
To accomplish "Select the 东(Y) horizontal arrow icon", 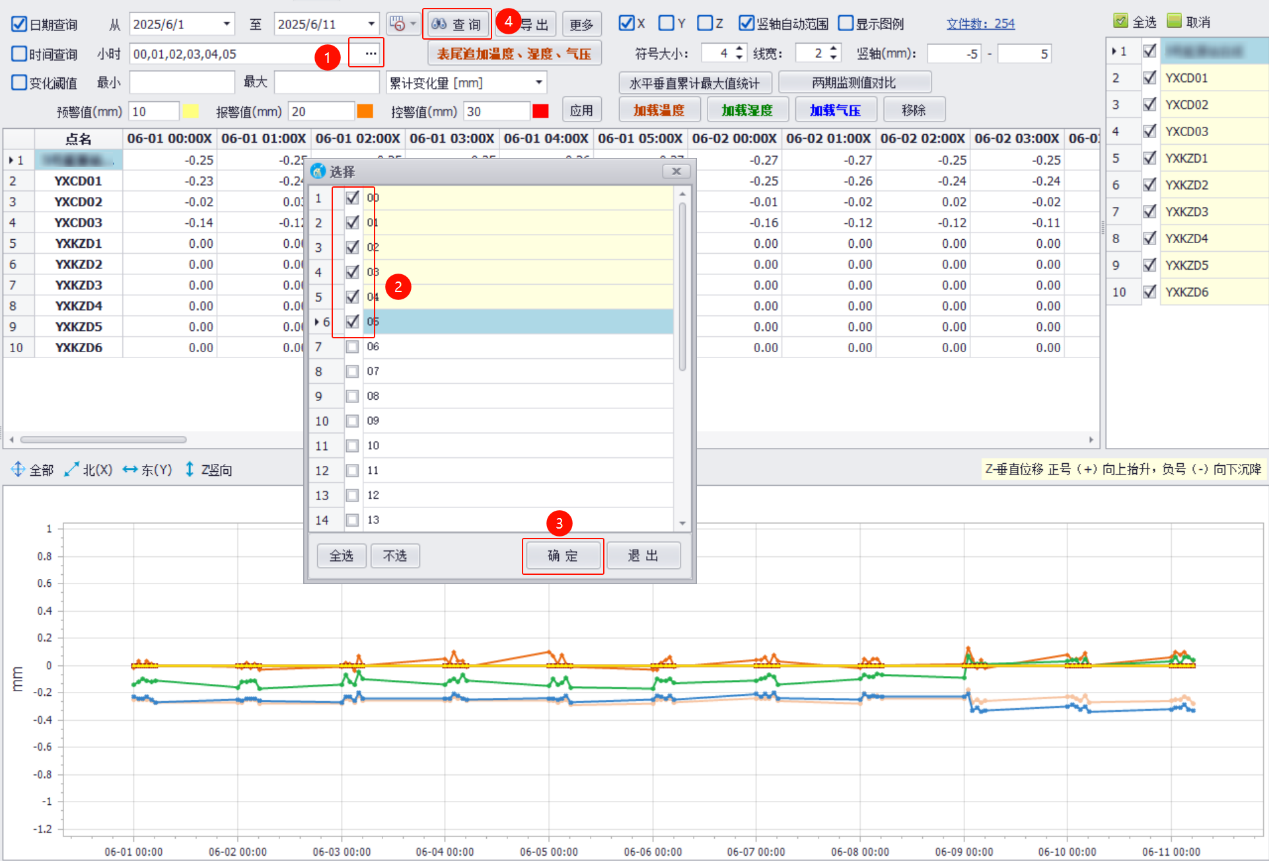I will coord(129,469).
